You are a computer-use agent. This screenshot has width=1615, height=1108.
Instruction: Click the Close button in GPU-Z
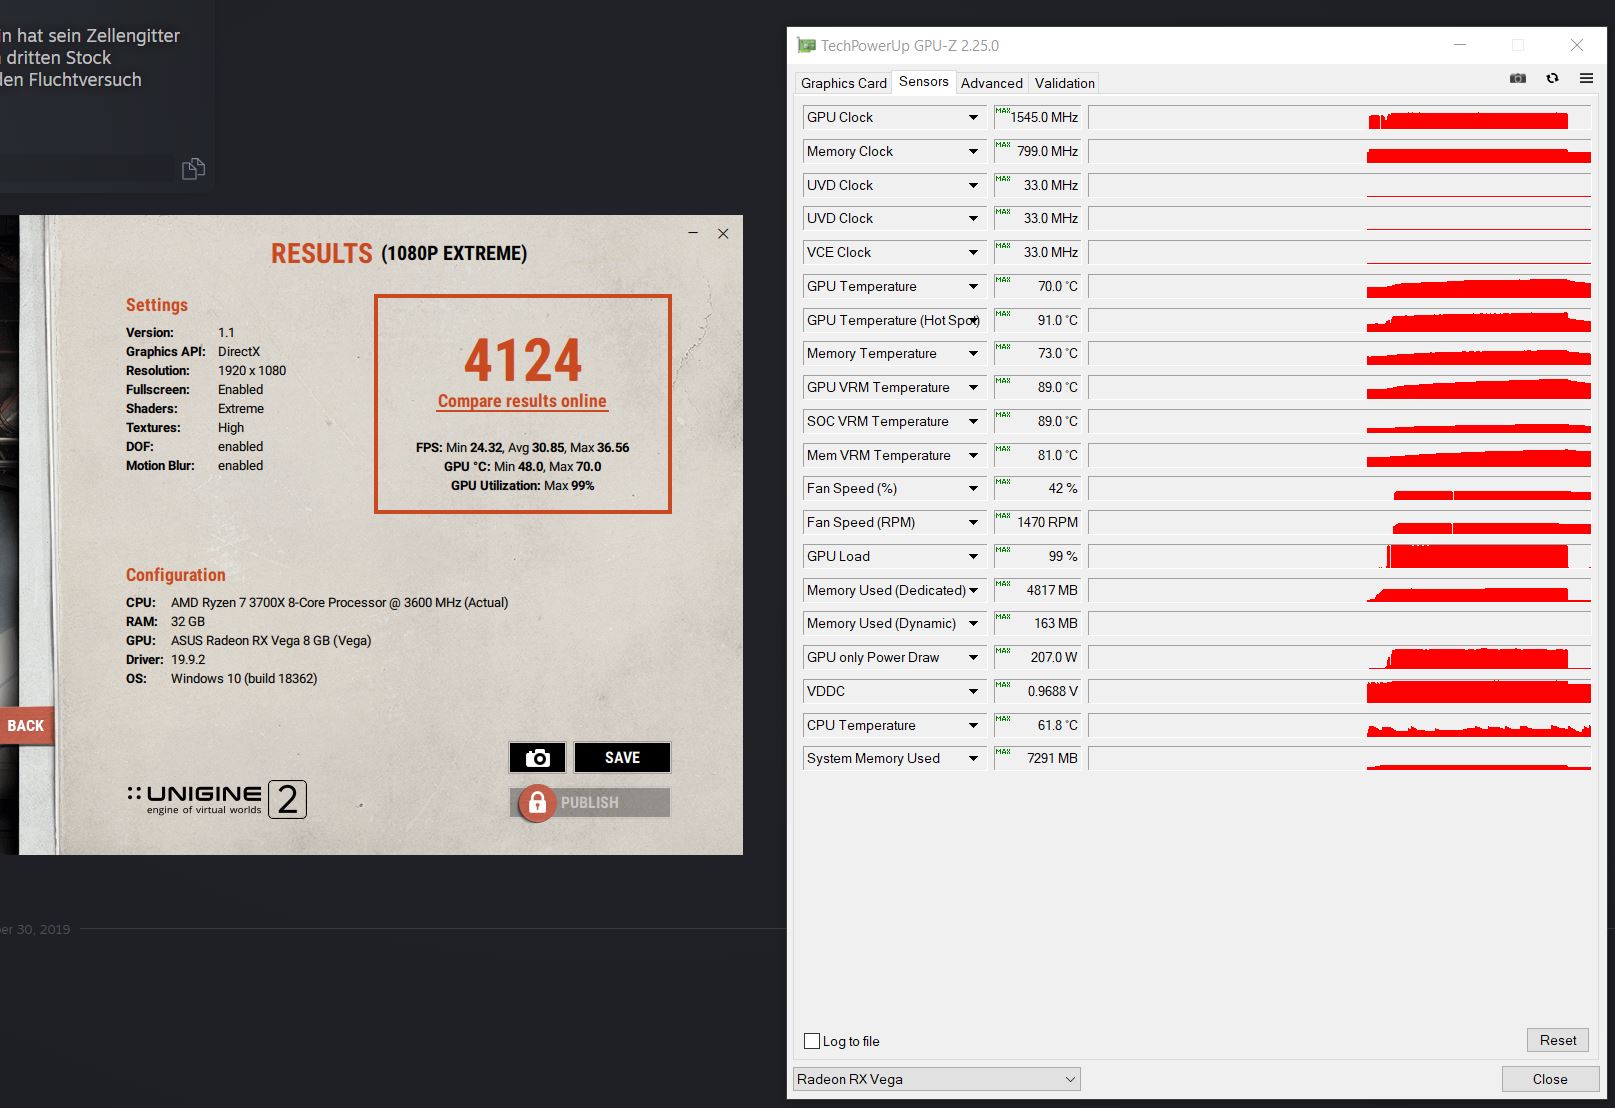coord(1550,1079)
